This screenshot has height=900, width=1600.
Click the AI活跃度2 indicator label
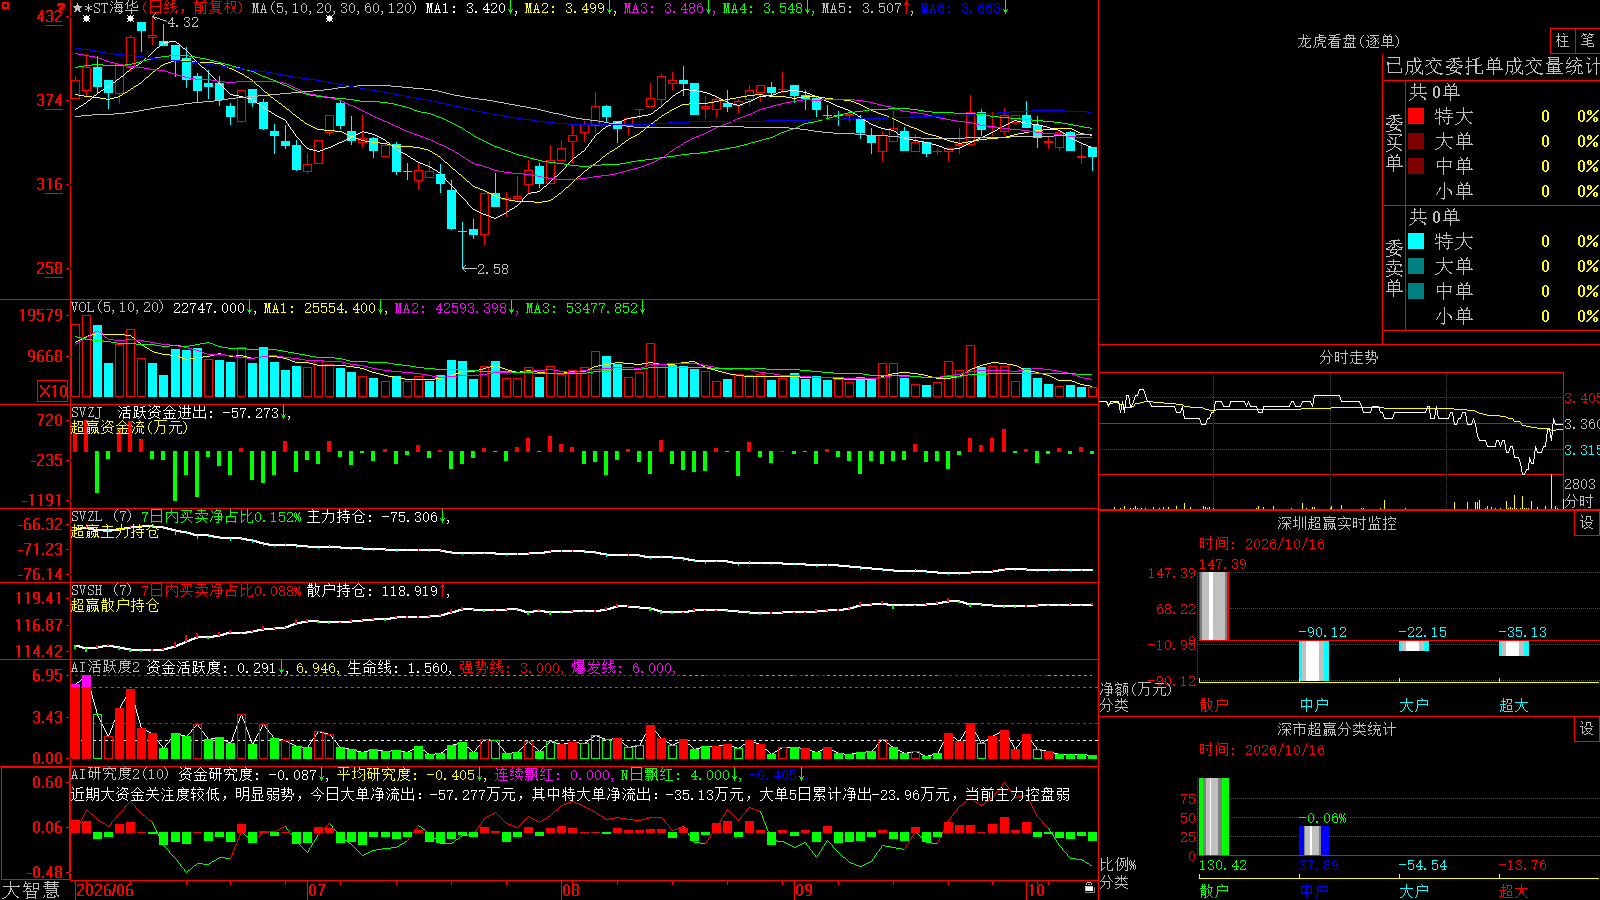[x=106, y=667]
